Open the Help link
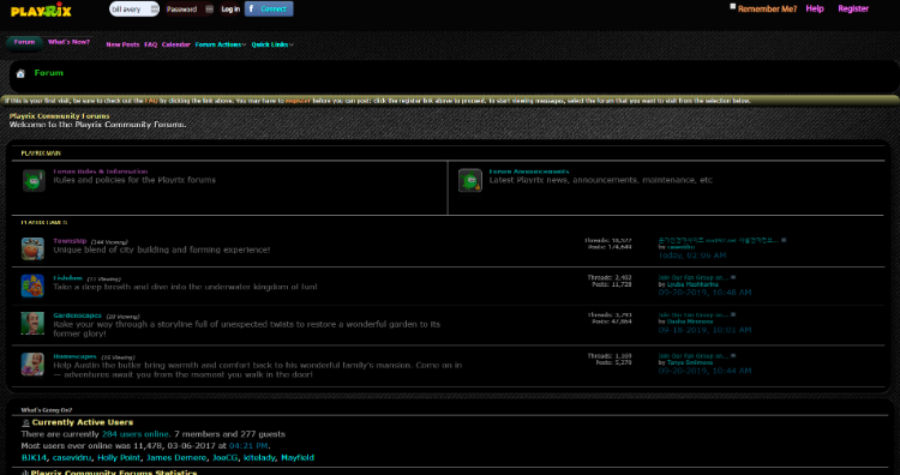Image resolution: width=900 pixels, height=475 pixels. [814, 9]
